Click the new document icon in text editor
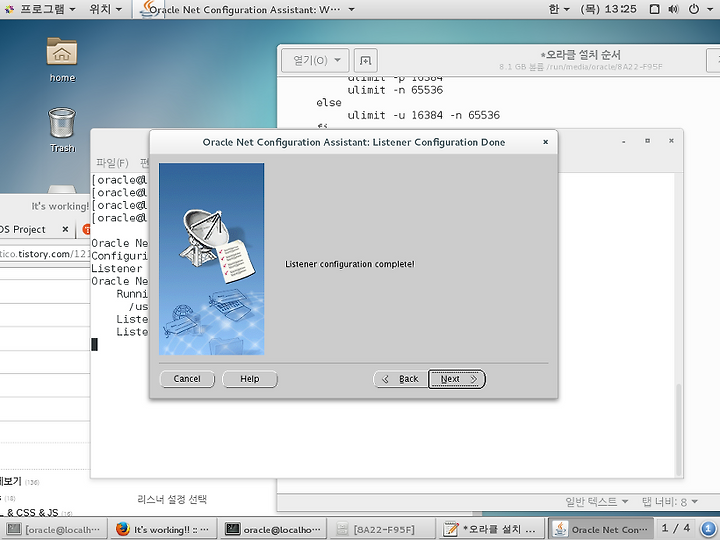Viewport: 720px width, 540px height. pos(366,60)
